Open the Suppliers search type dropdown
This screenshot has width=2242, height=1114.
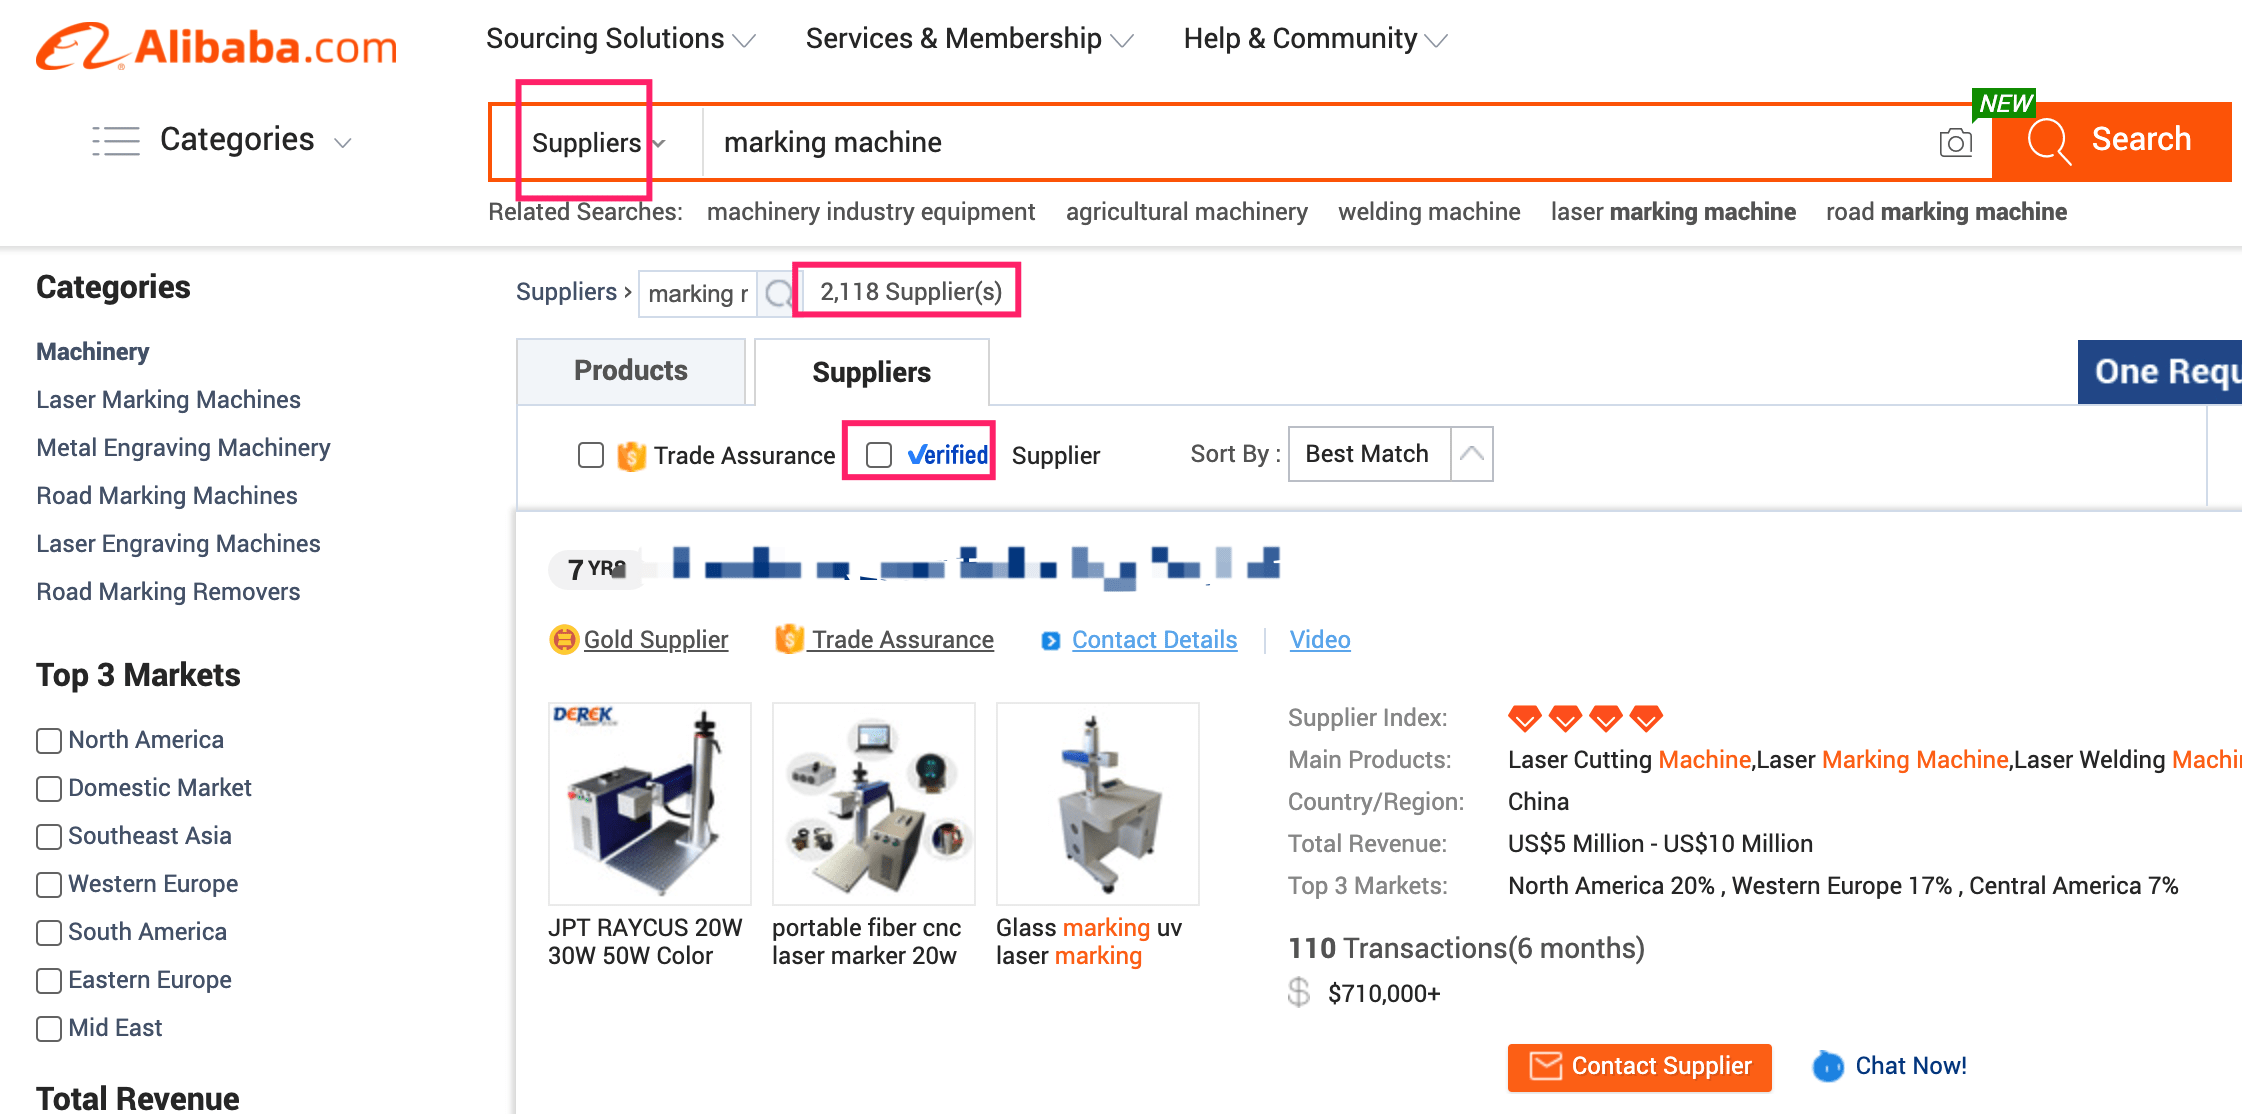(x=597, y=143)
